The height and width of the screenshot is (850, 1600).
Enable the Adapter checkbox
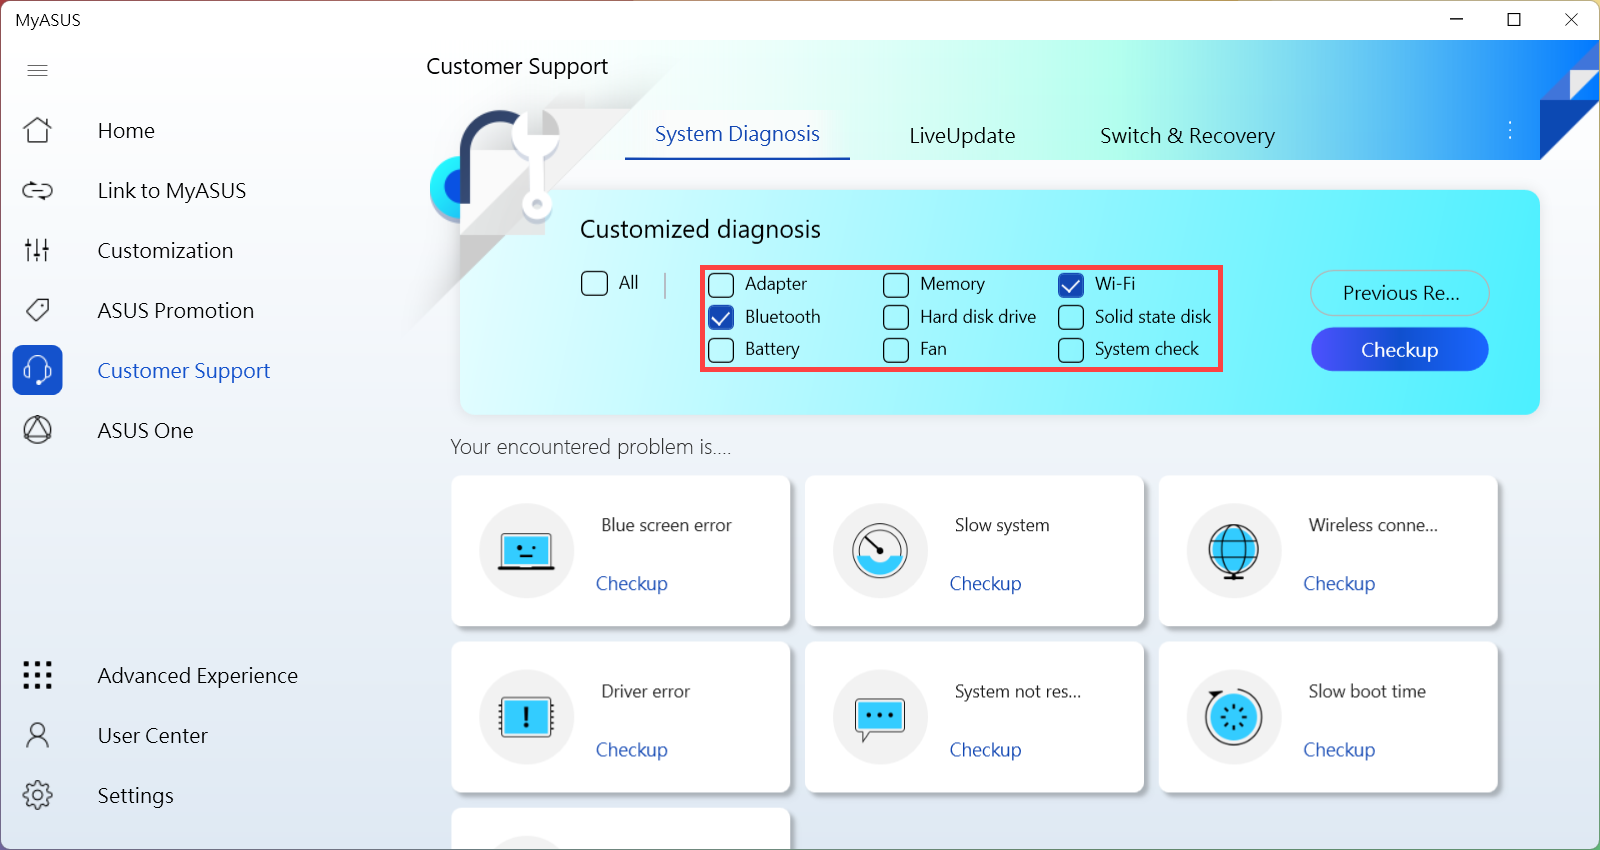721,285
